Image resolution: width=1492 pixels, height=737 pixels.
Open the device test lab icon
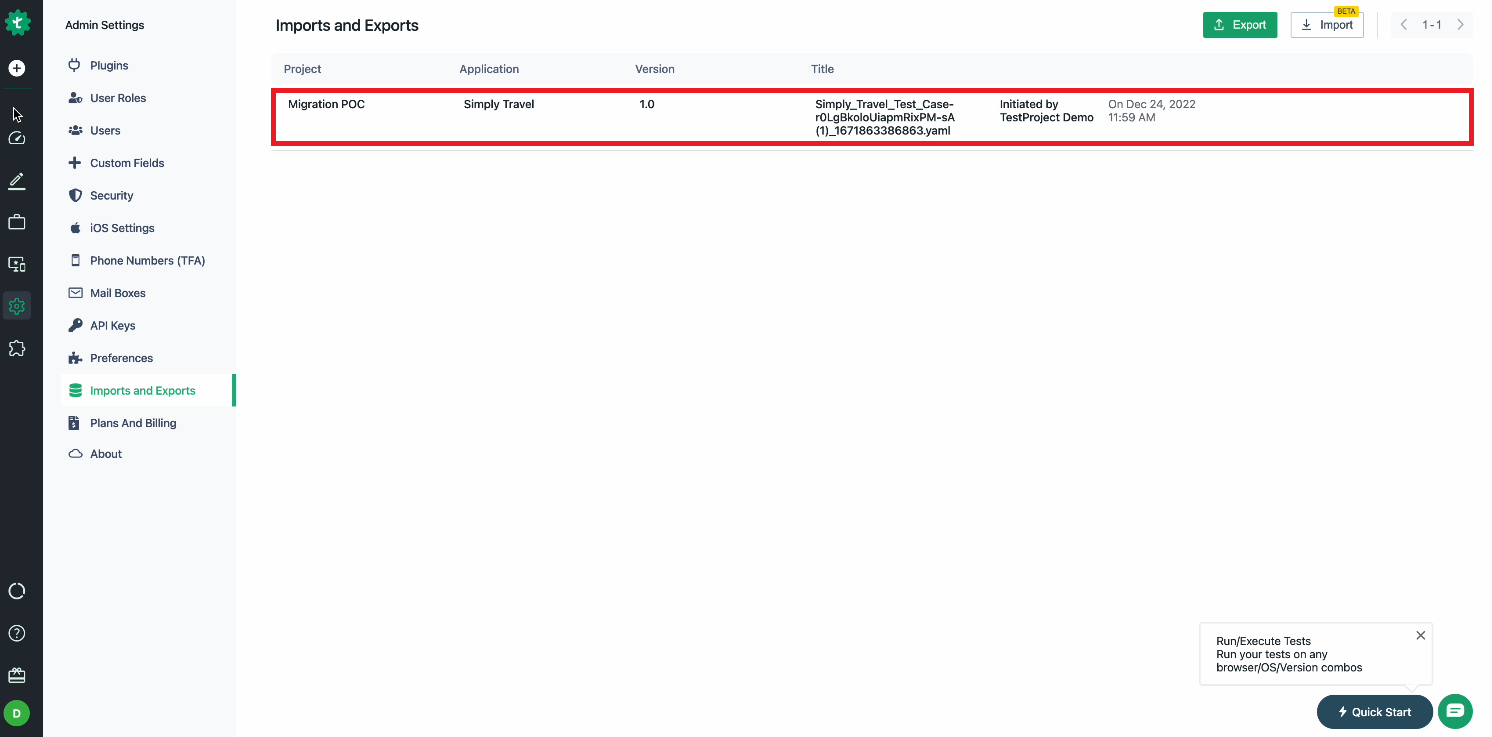point(17,264)
